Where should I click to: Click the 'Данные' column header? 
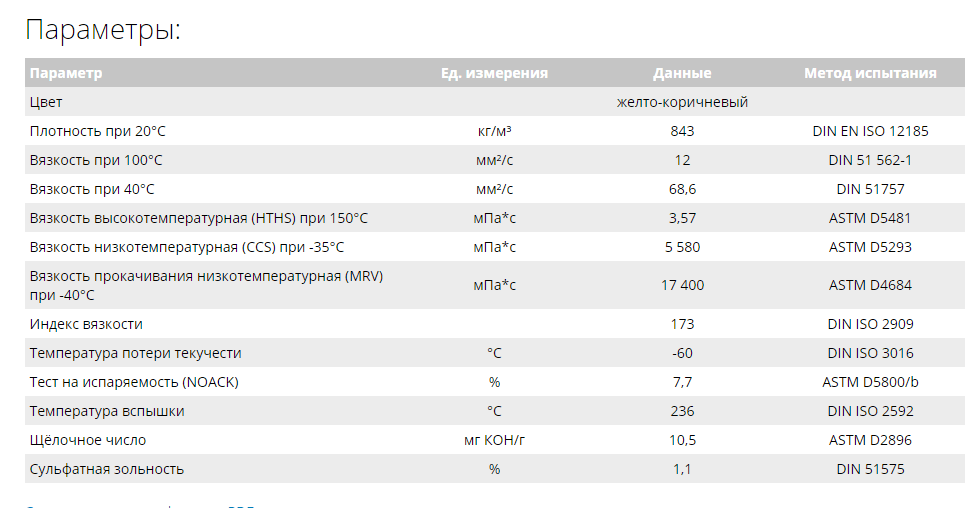click(x=682, y=73)
